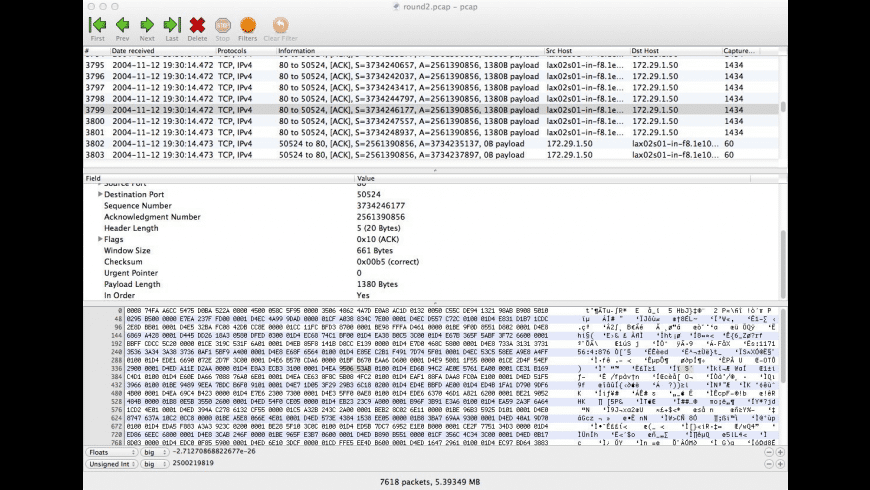The image size is (870, 490).
Task: Select packet row 3800
Action: tap(431, 121)
